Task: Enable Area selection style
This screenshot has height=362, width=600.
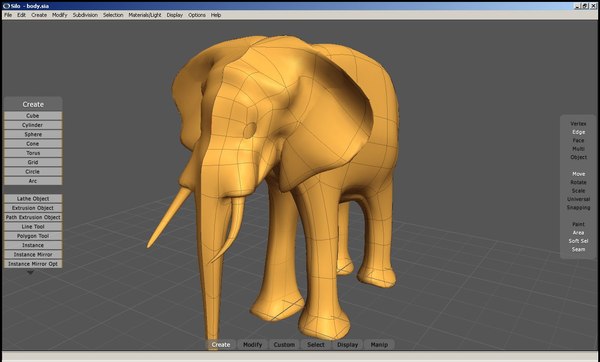Action: point(578,233)
